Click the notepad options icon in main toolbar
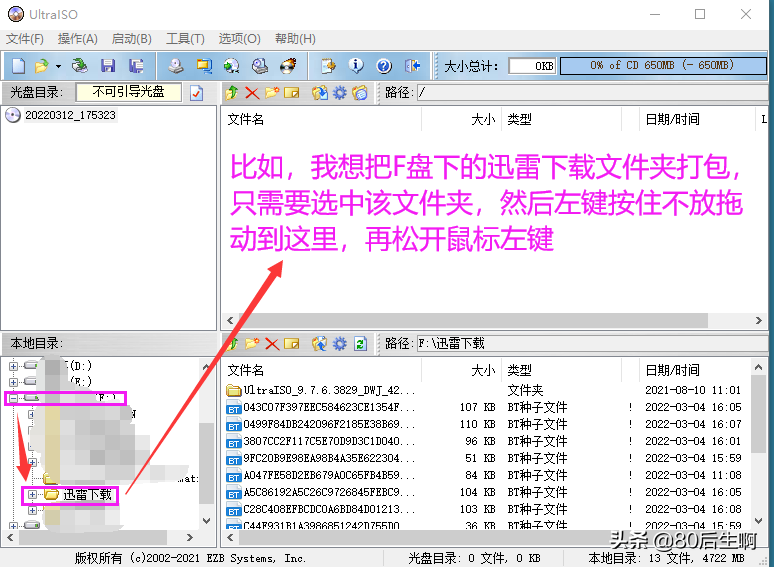The image size is (774, 567). [328, 66]
